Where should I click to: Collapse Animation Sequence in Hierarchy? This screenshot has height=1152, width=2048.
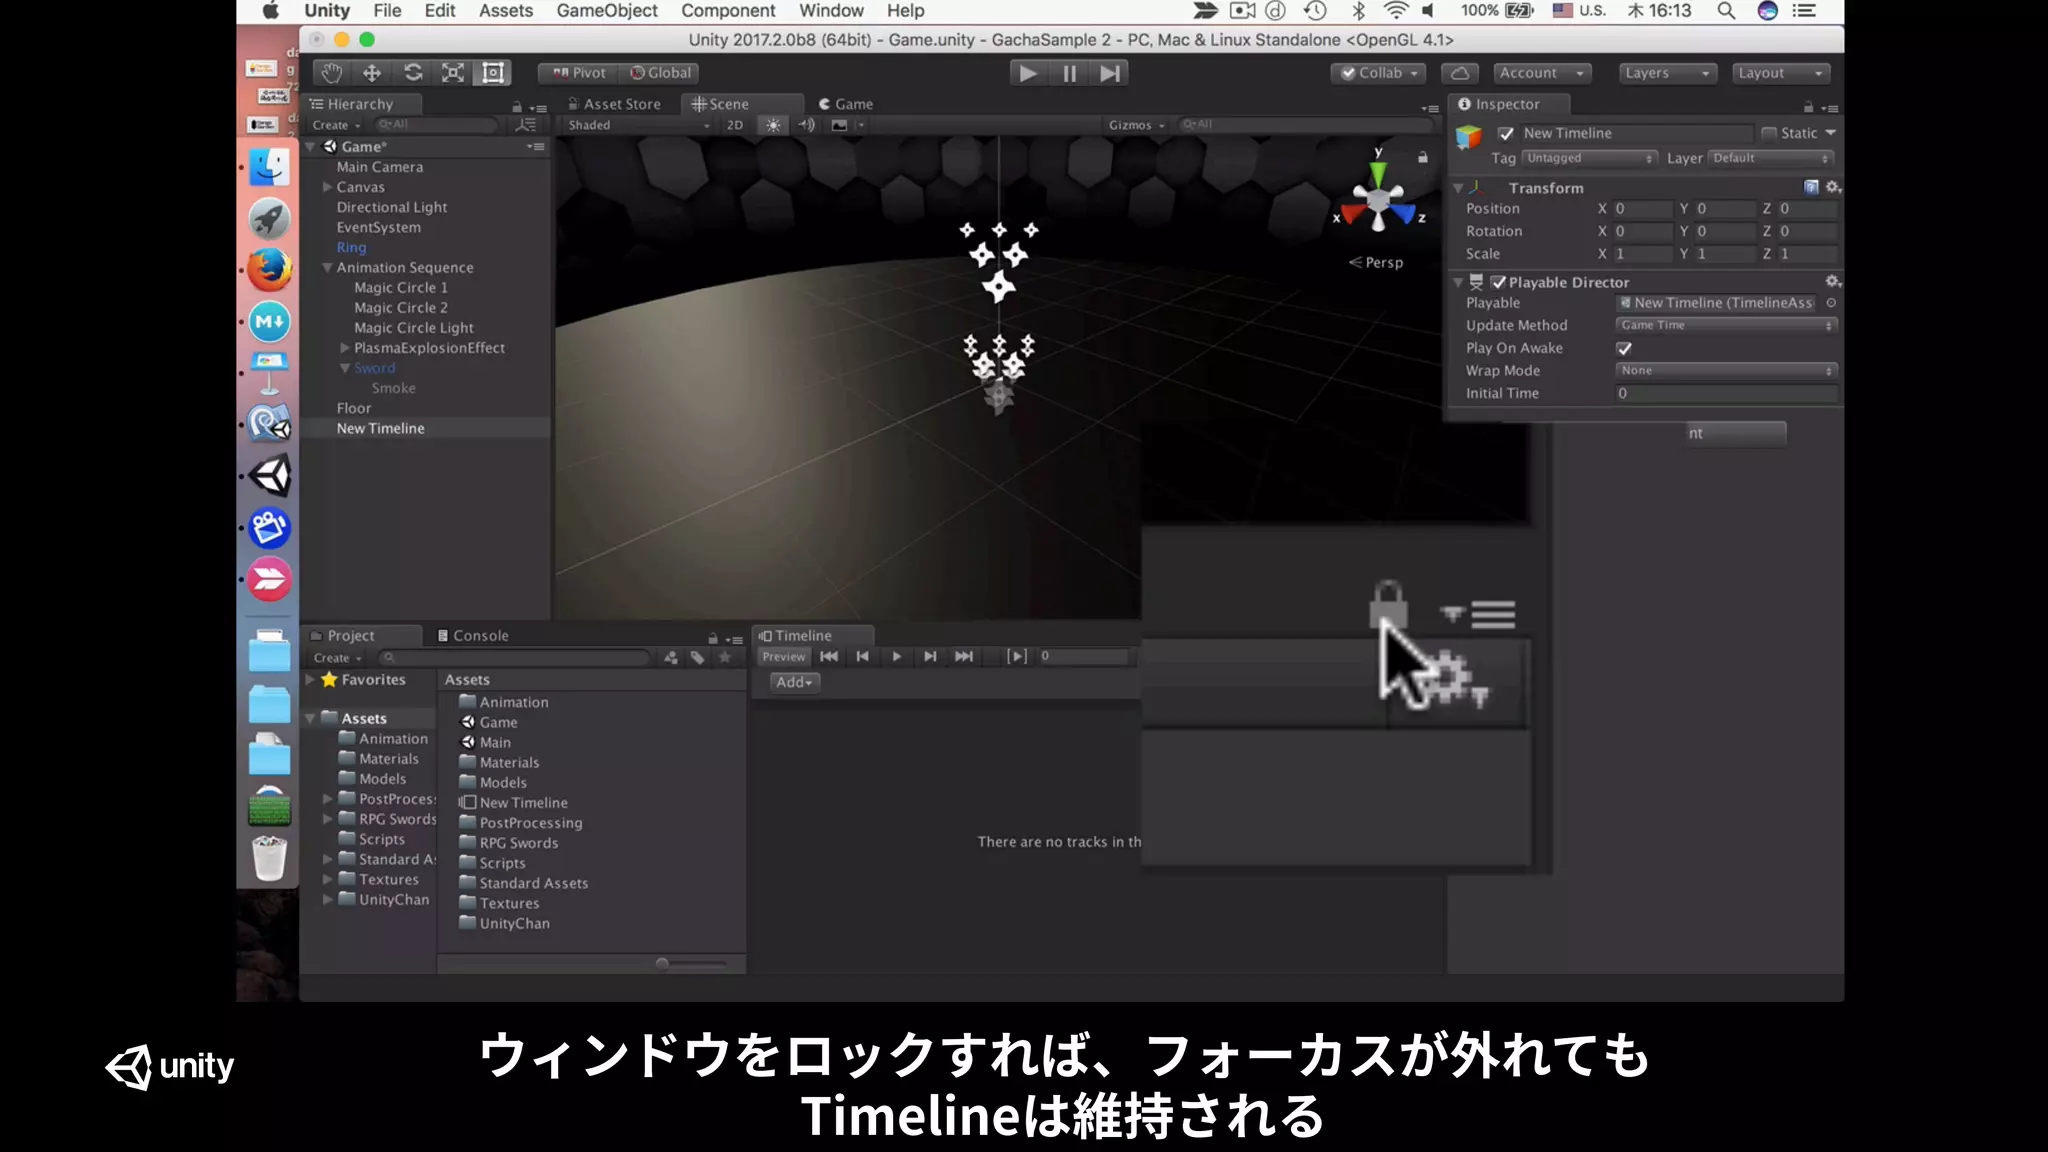[327, 267]
